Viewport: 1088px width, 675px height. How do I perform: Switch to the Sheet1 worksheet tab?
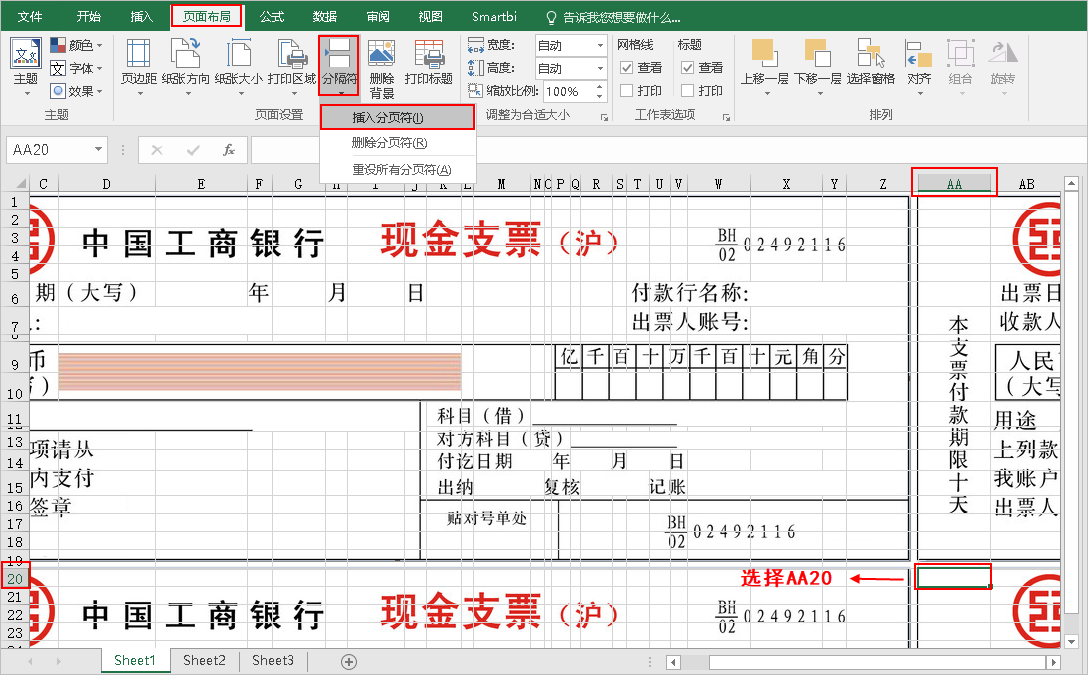[135, 660]
